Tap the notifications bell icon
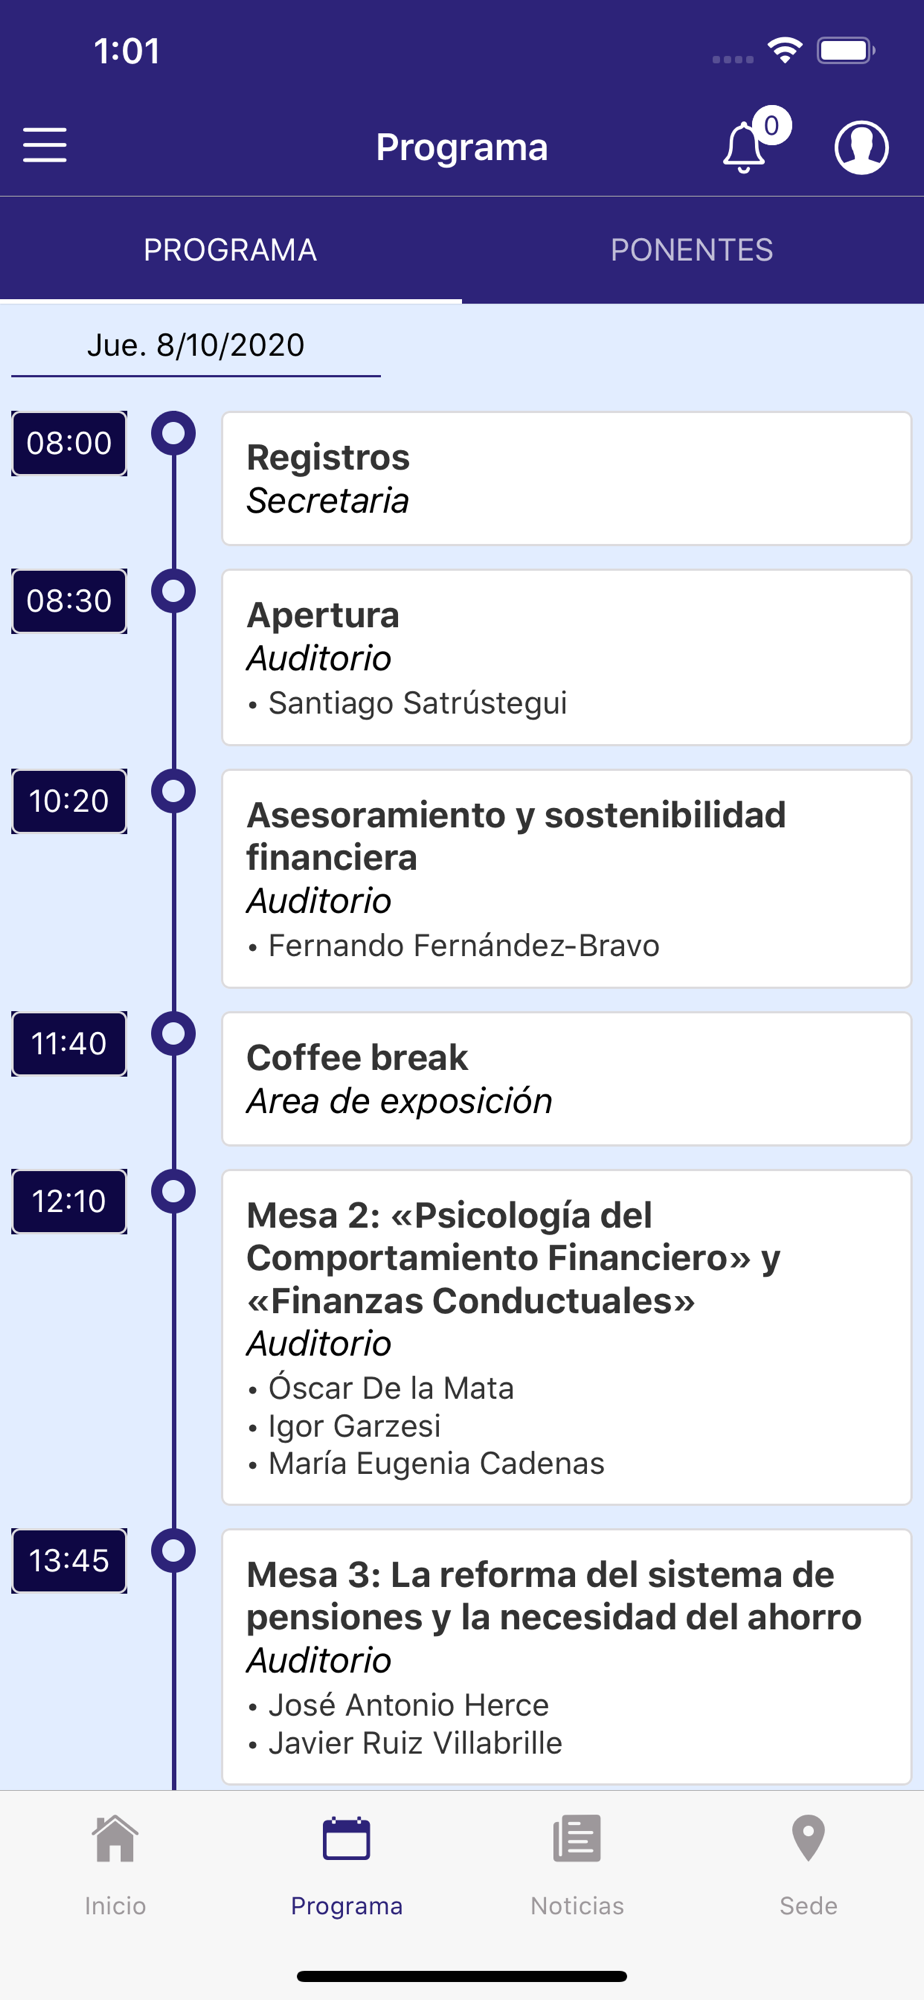 745,148
